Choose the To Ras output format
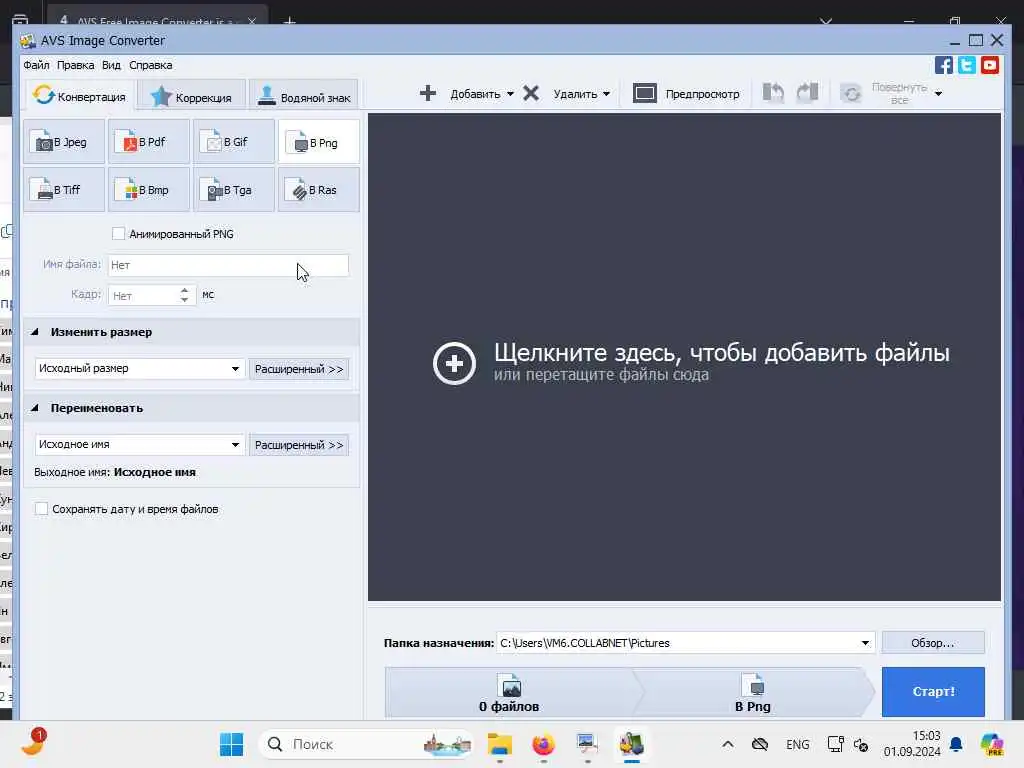The width and height of the screenshot is (1024, 768). (x=319, y=190)
